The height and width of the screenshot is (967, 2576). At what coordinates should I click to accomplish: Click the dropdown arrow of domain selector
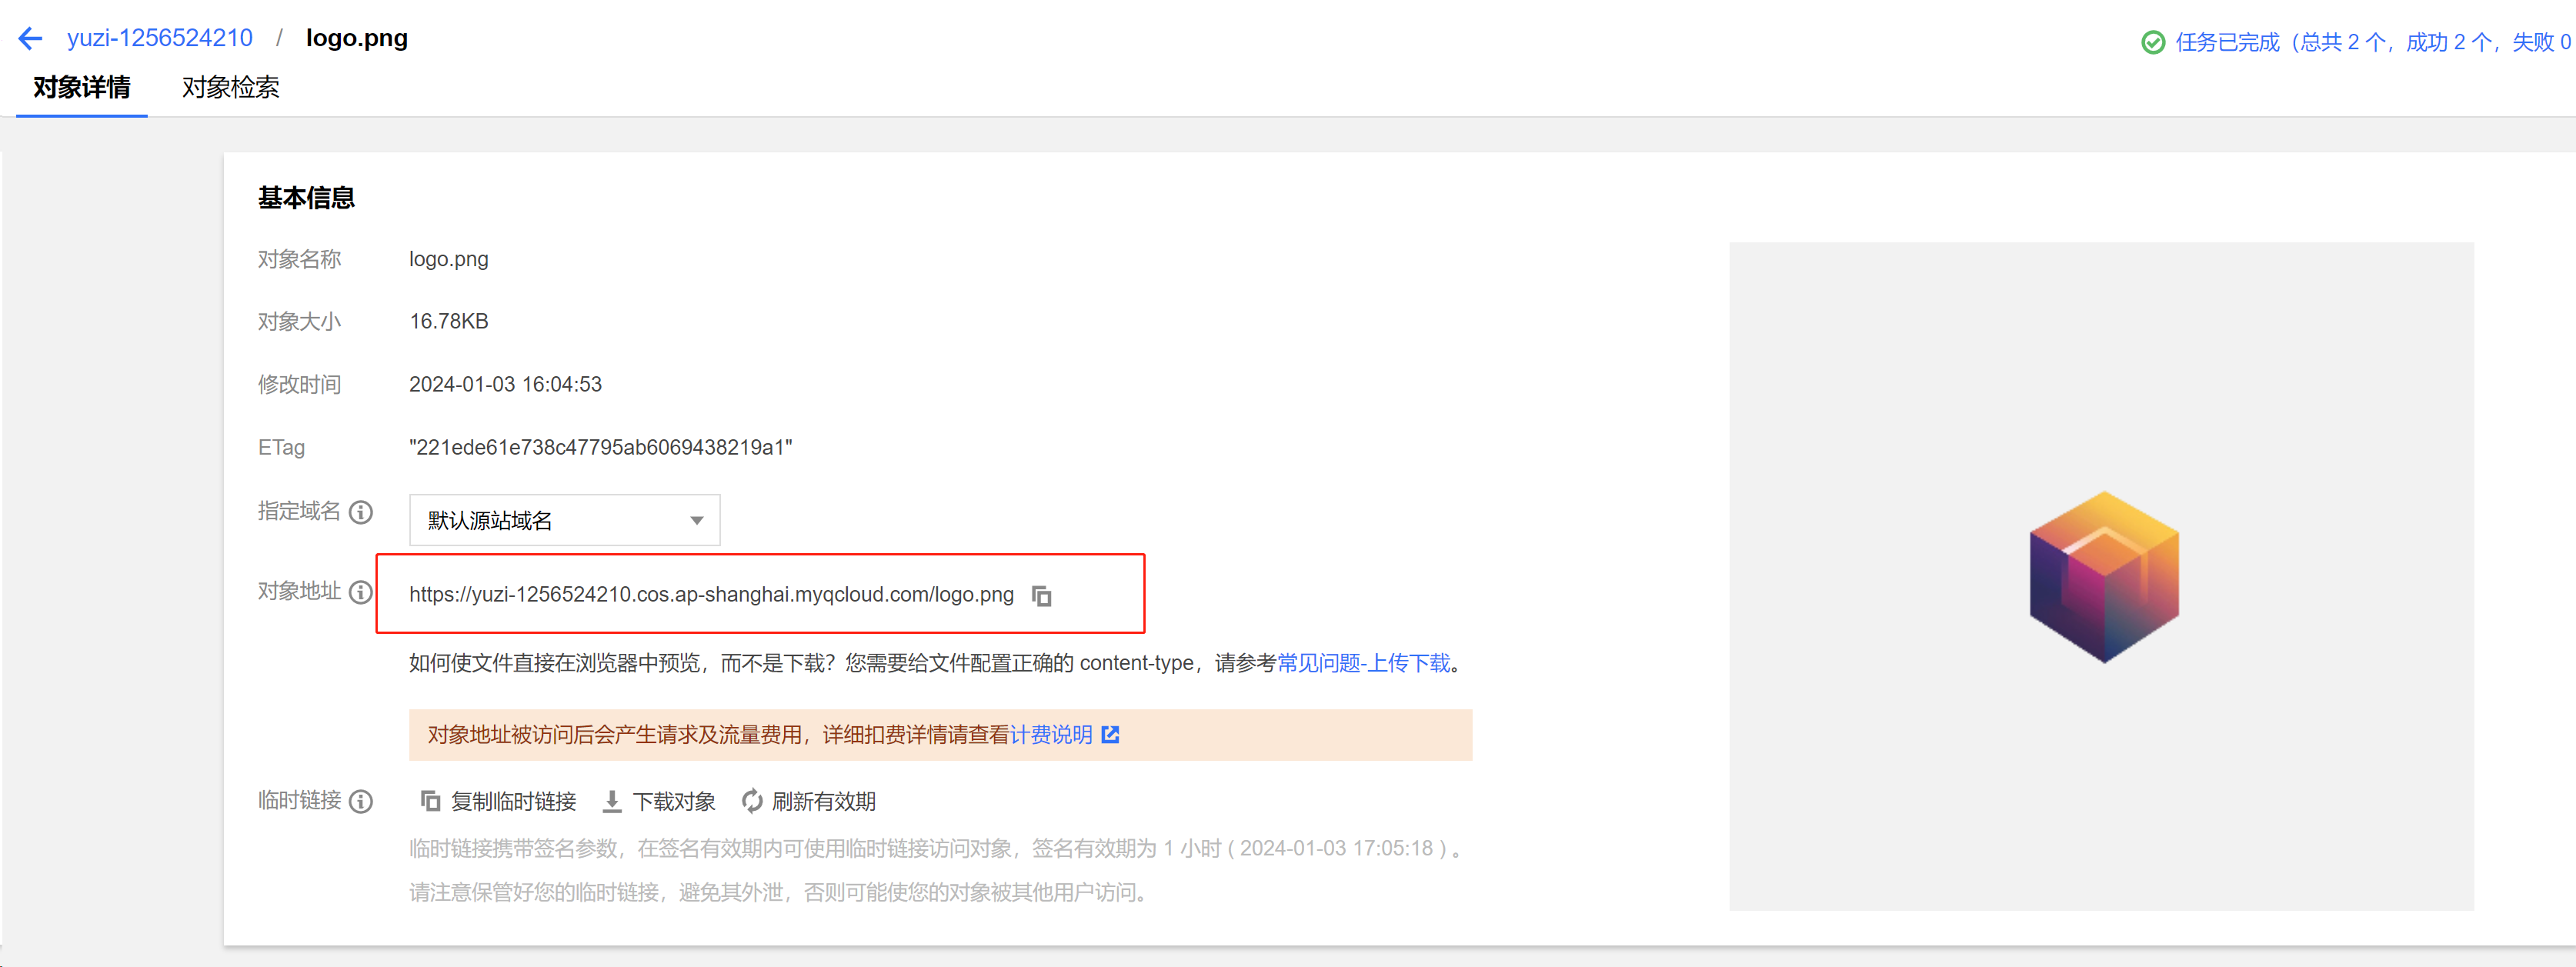pos(697,521)
